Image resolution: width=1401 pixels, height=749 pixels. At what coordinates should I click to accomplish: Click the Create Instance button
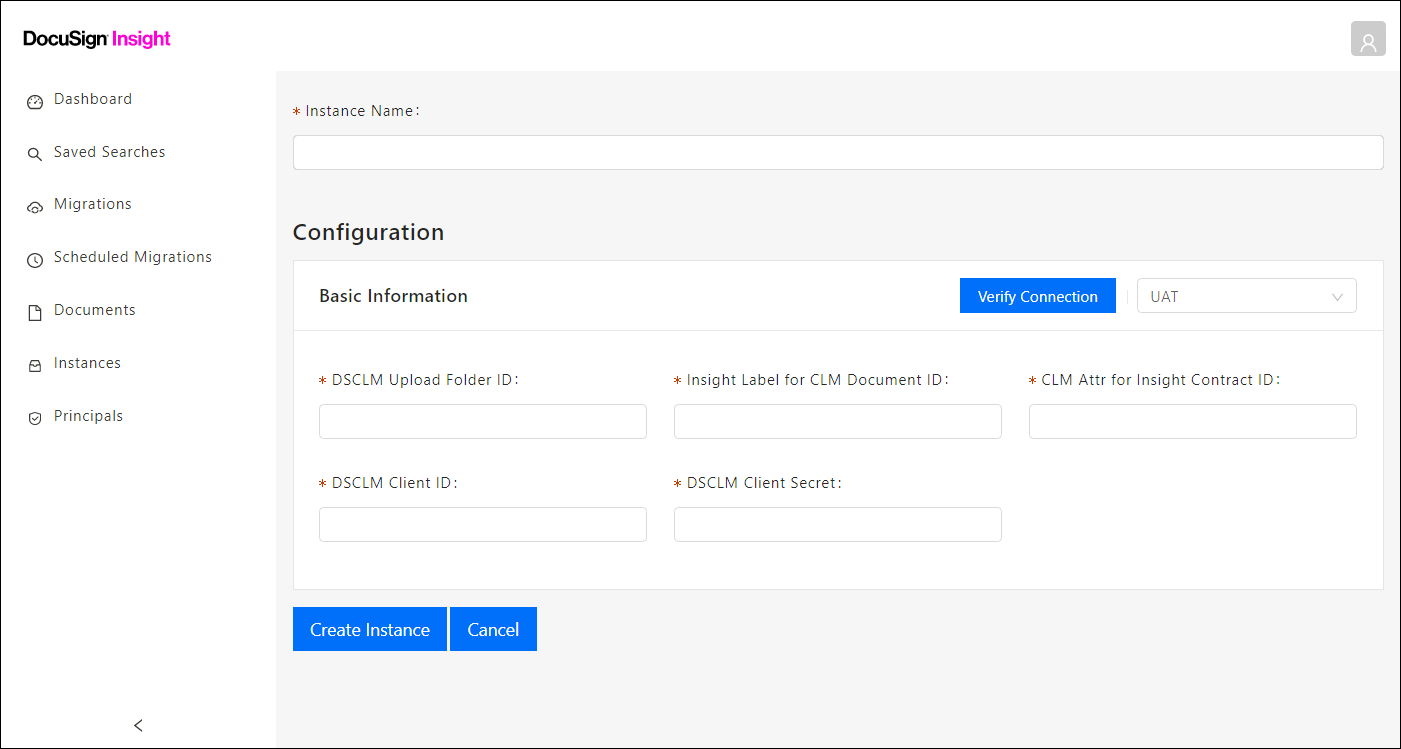369,629
